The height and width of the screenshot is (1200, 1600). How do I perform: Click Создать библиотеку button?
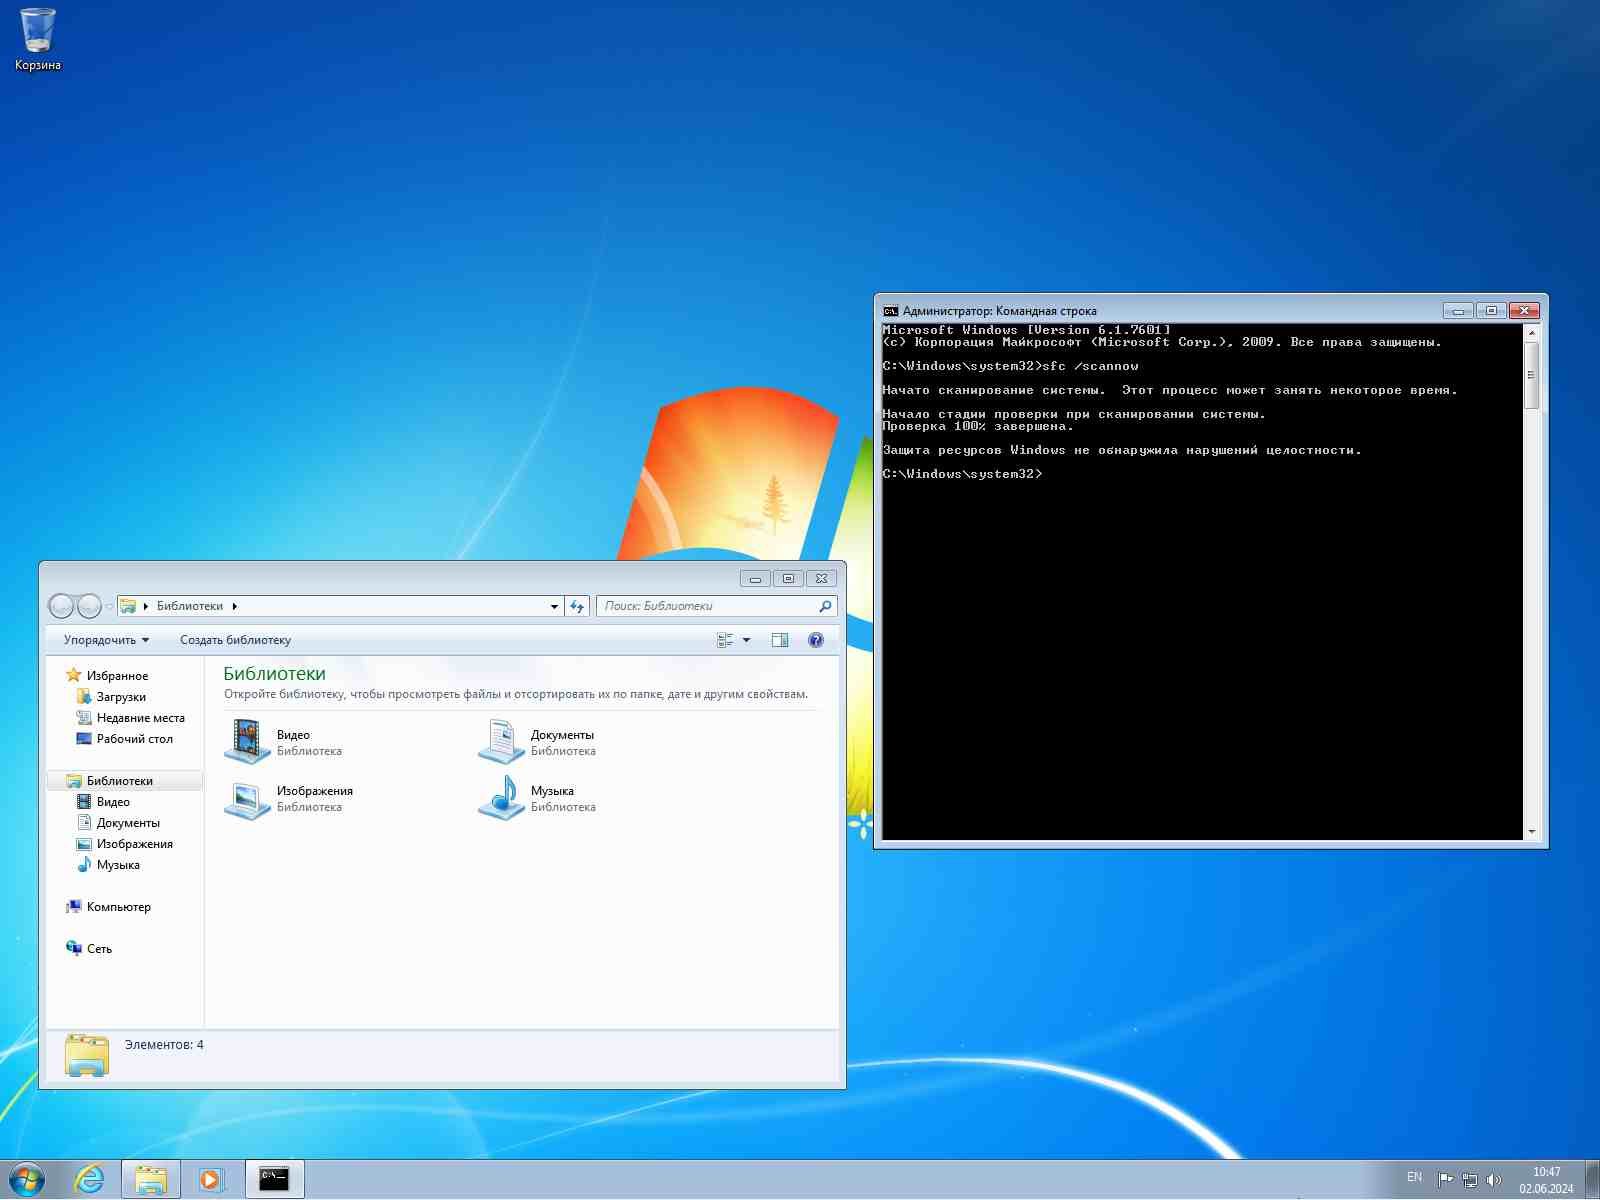tap(235, 640)
